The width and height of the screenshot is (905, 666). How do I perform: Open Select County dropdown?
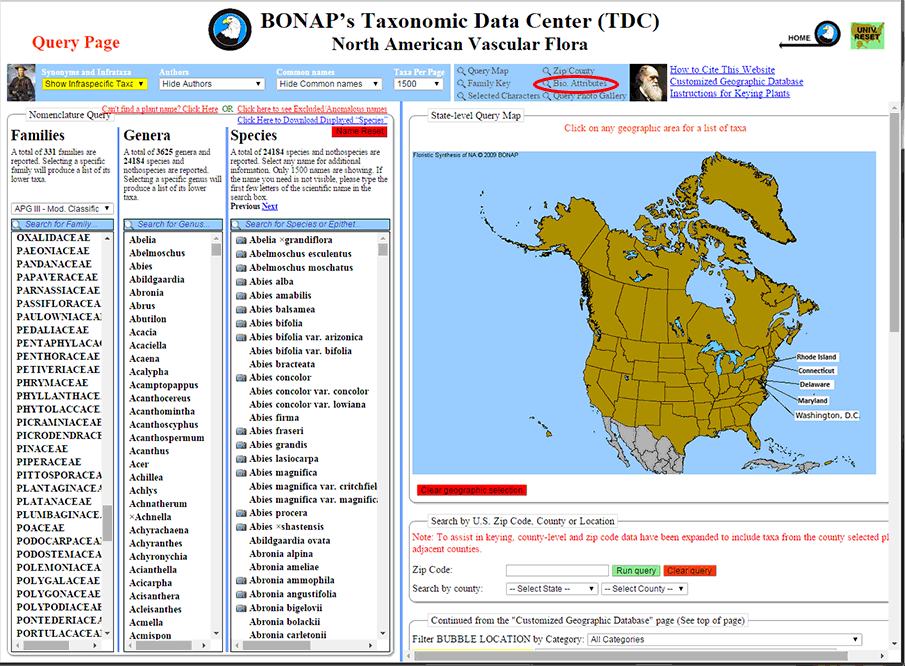point(644,589)
